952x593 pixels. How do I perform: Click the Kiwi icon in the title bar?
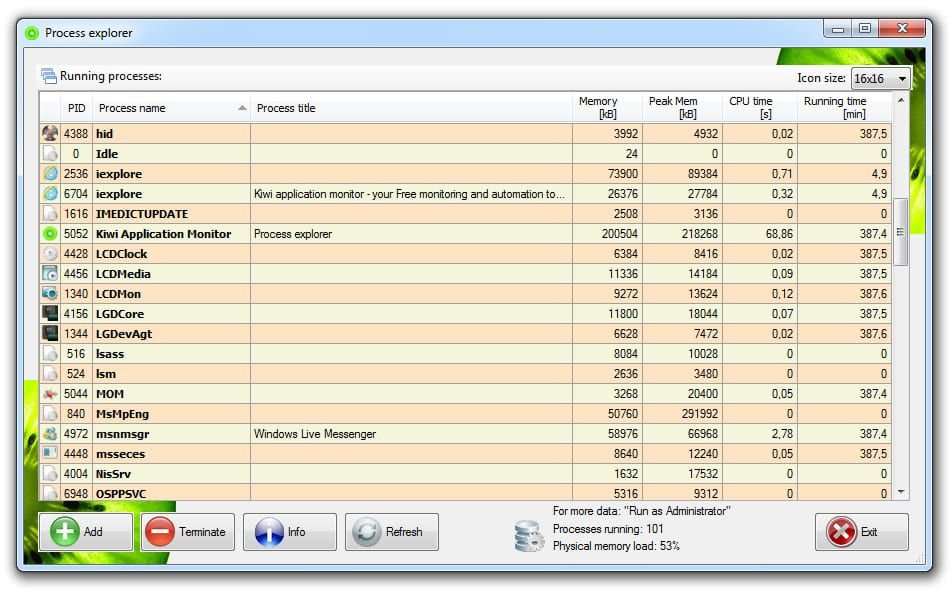(x=30, y=32)
